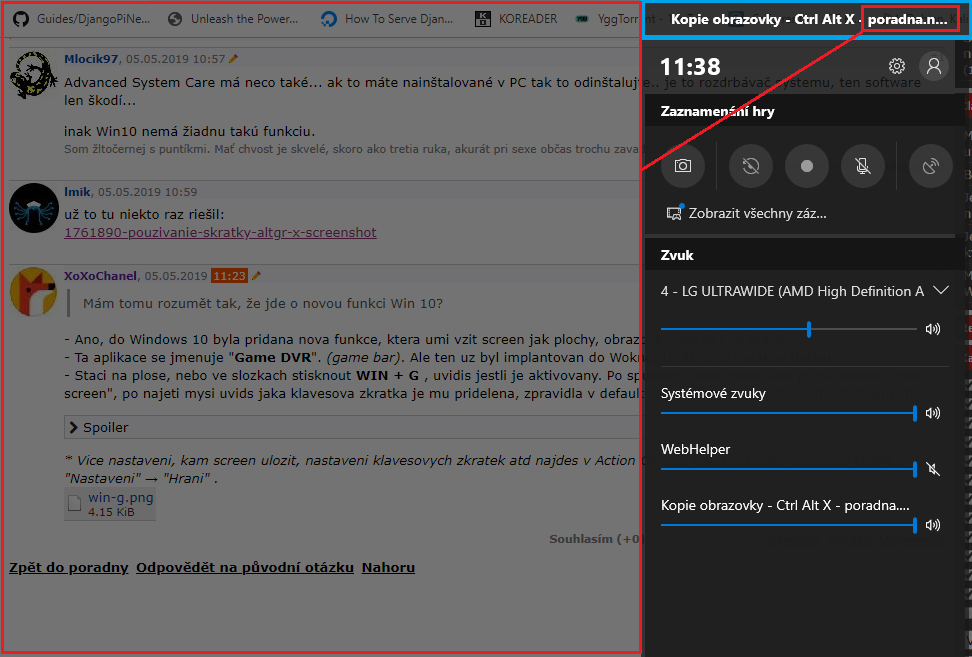972x657 pixels.
Task: Click Souhlasím agree link
Action: coord(581,539)
